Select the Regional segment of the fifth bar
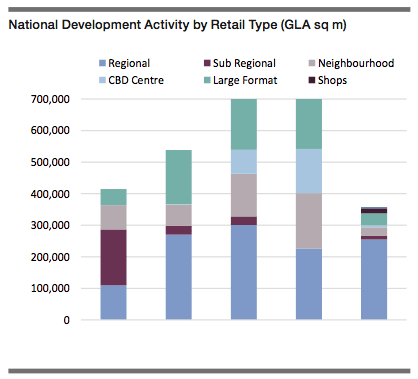 [374, 279]
